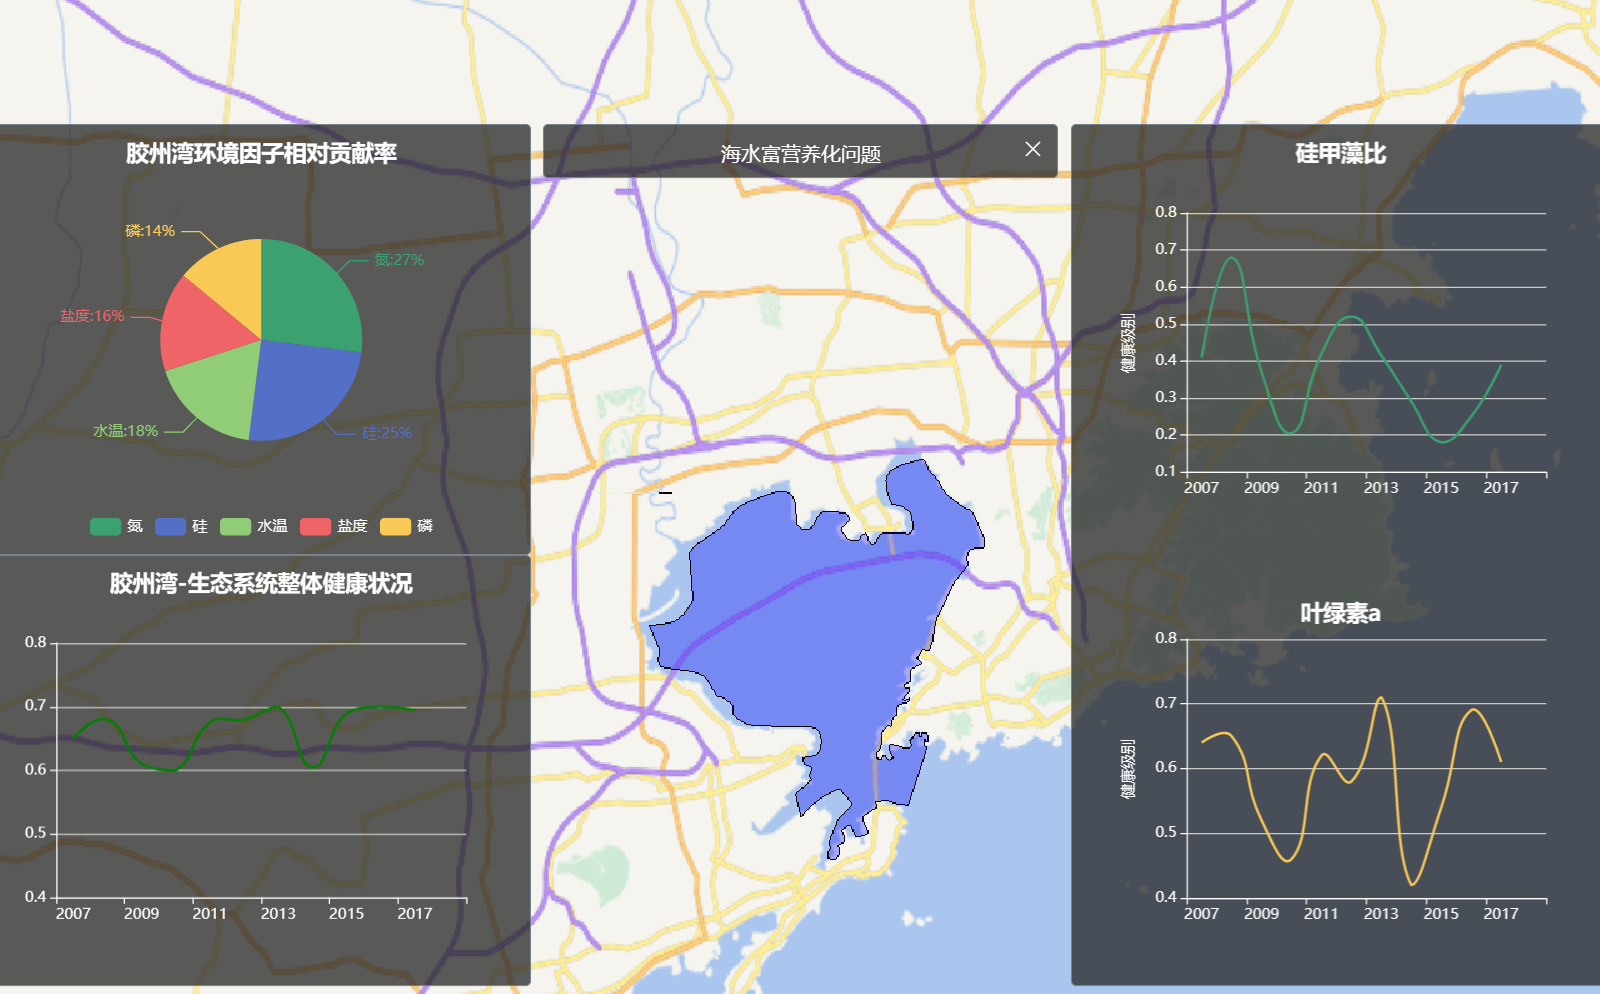
Task: Click the 胶州湾环境因子相对贡献率 title
Action: pos(261,153)
